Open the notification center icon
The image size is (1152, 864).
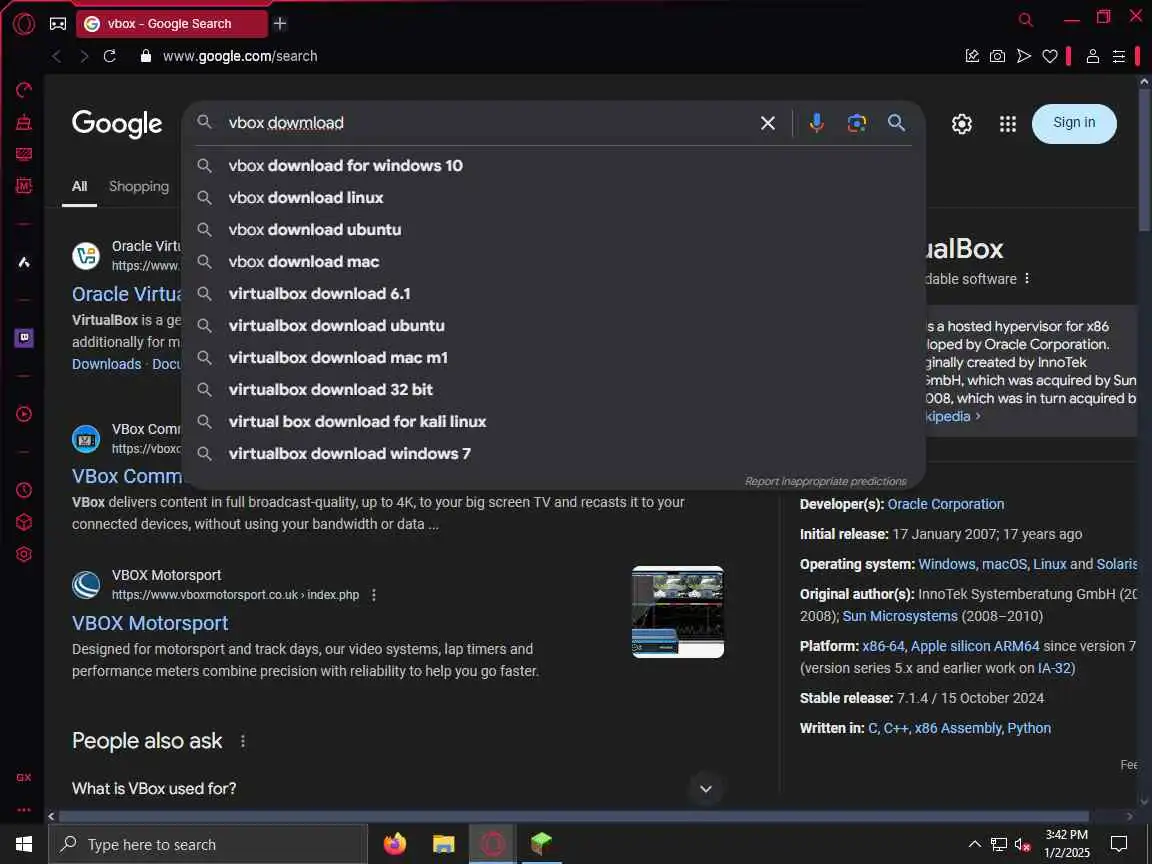coord(1118,844)
